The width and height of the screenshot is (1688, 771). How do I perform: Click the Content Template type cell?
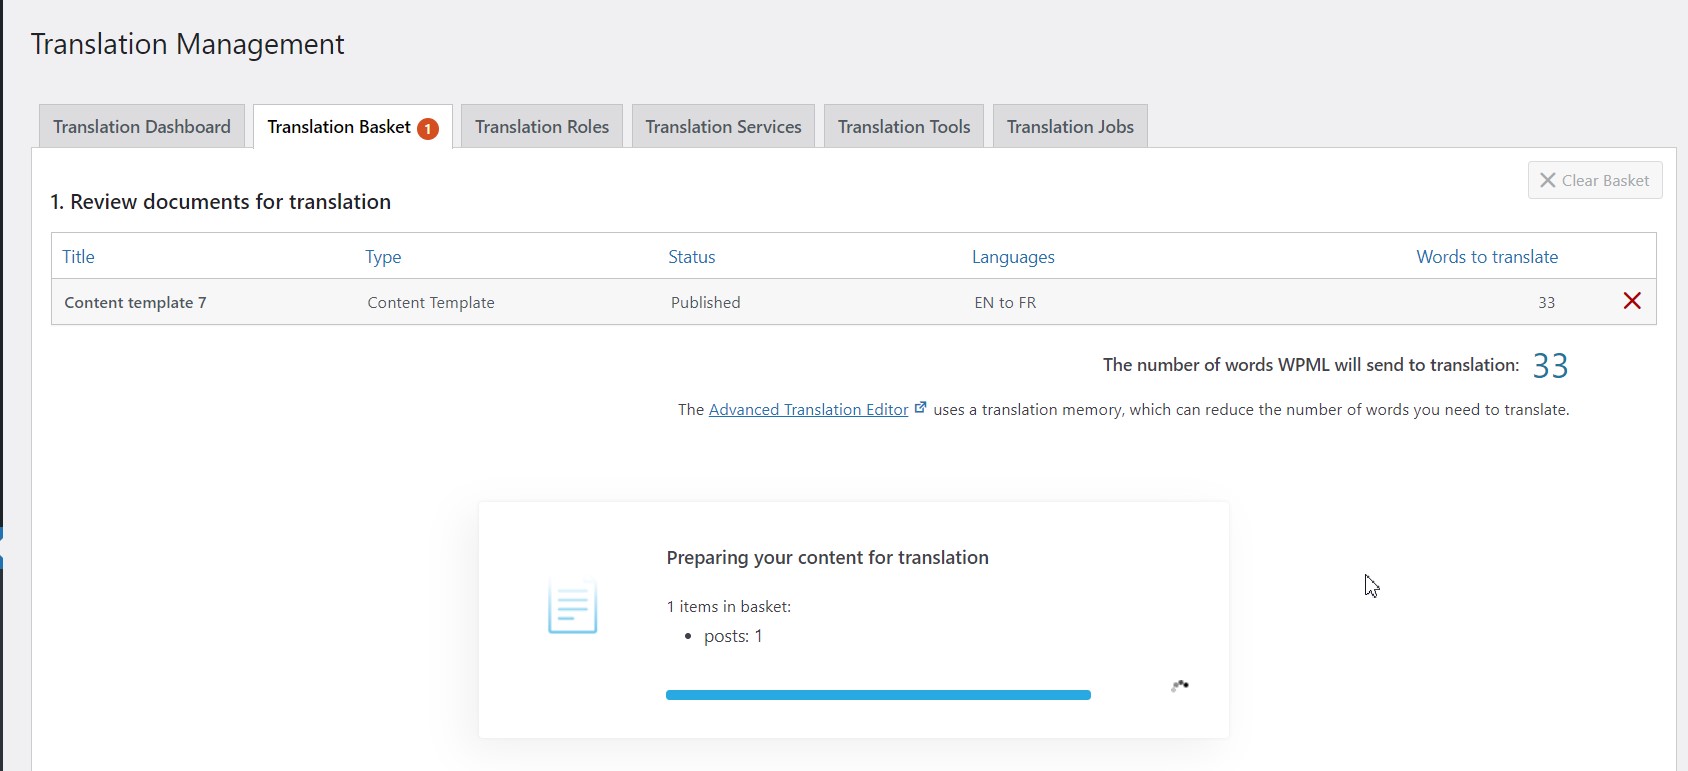(431, 302)
